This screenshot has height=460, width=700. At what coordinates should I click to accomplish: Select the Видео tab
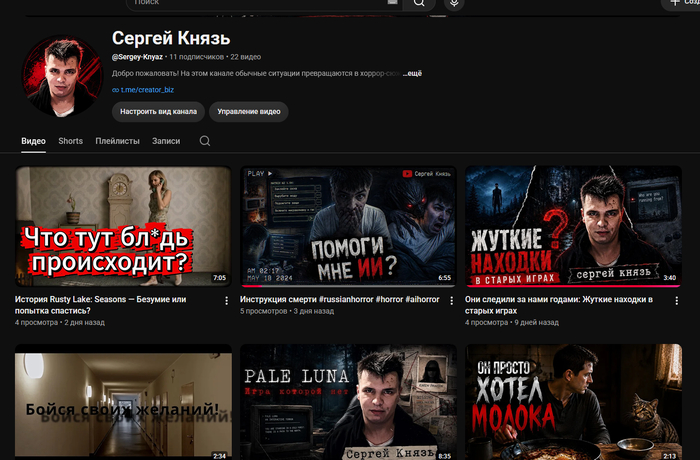click(33, 141)
